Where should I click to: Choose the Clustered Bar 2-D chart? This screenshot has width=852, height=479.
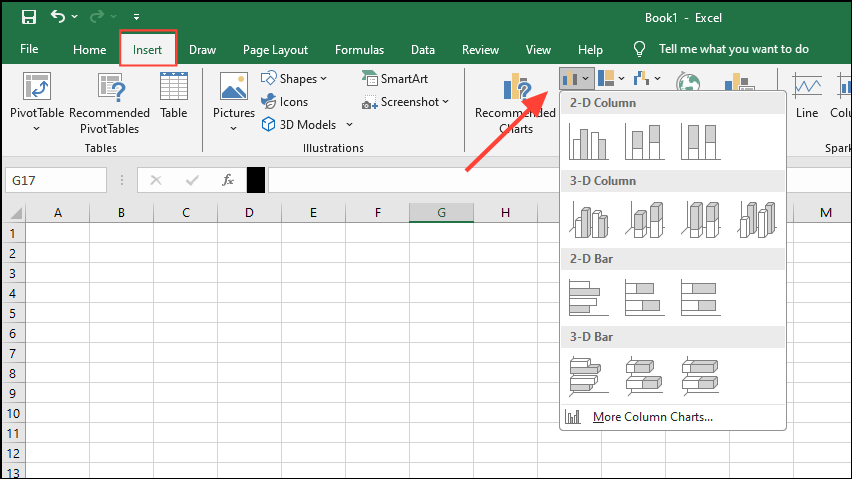589,297
